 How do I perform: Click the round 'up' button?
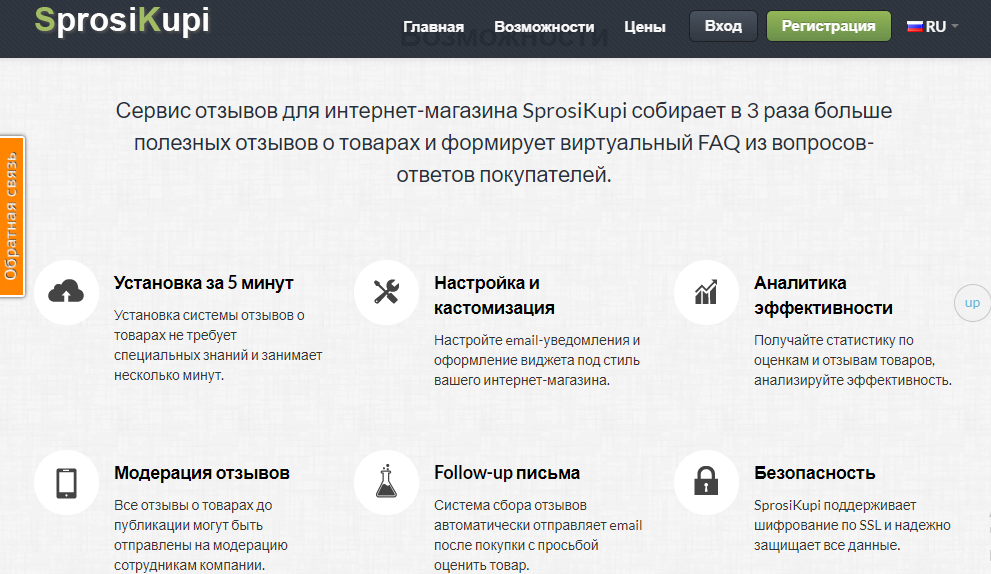click(x=972, y=303)
